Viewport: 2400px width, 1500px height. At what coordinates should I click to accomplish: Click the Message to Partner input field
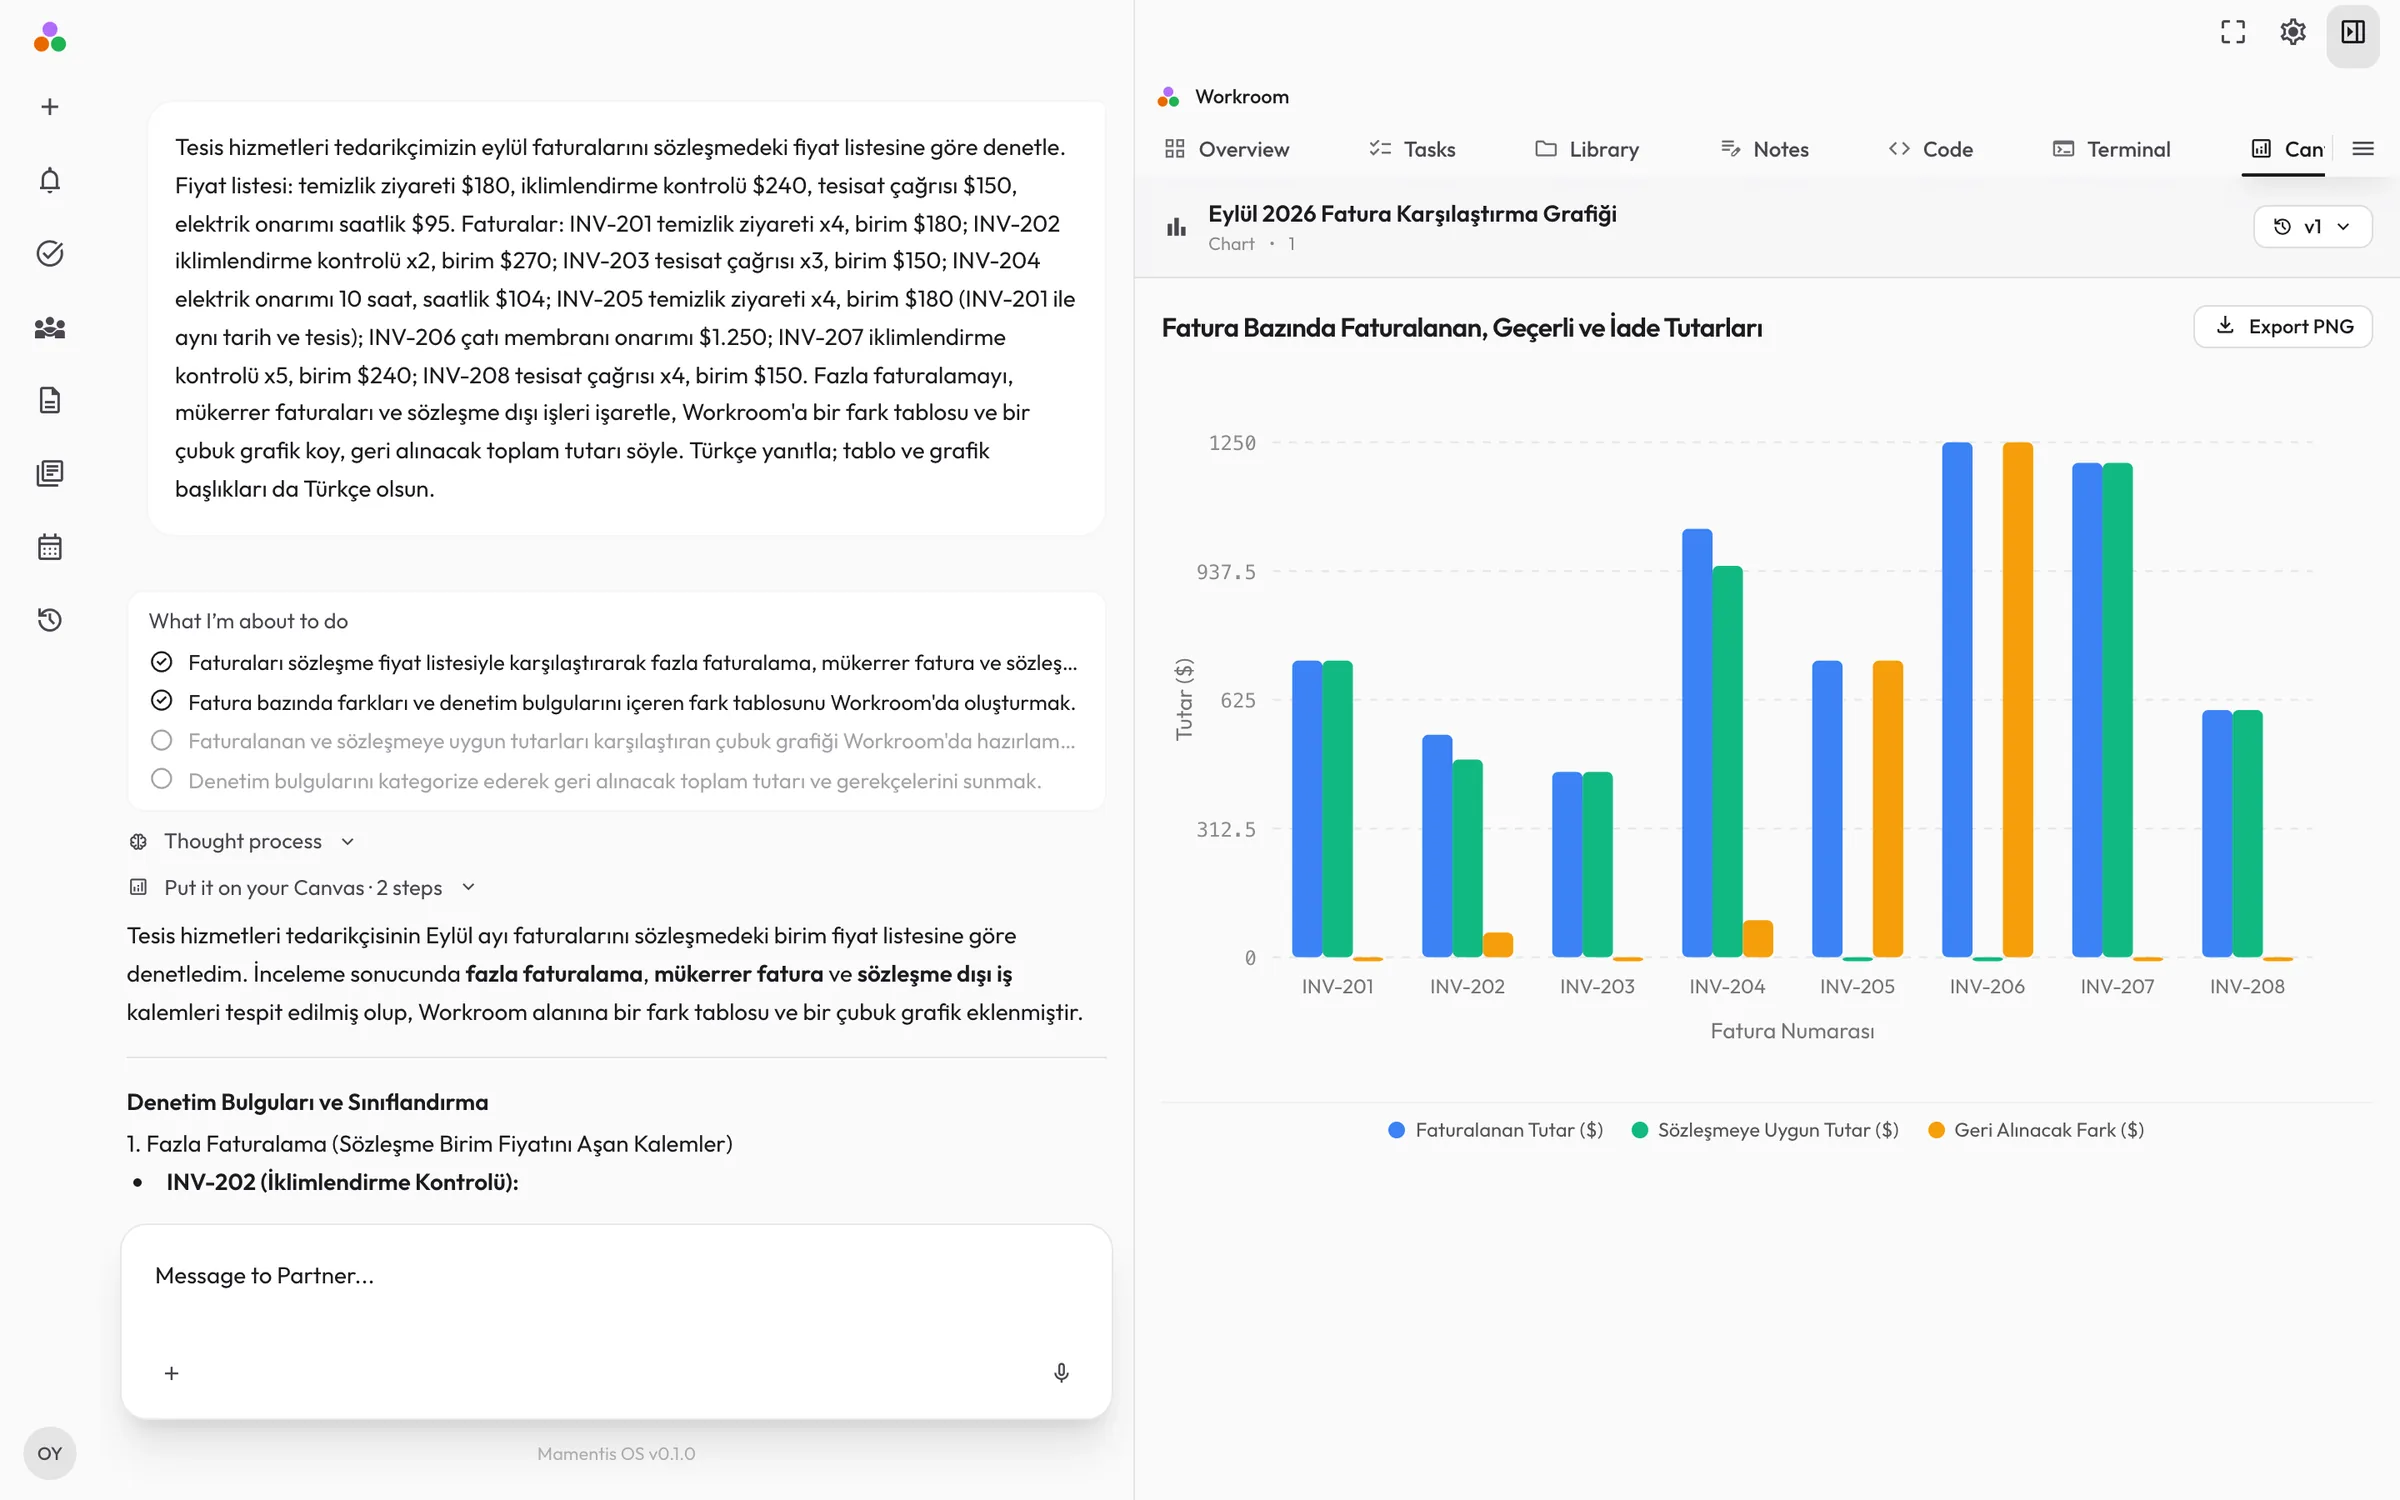(x=616, y=1276)
